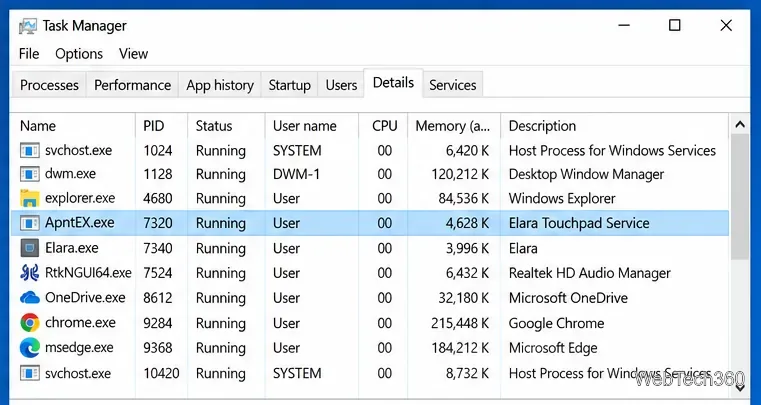Sort by the Name column header
The height and width of the screenshot is (405, 761).
point(73,126)
